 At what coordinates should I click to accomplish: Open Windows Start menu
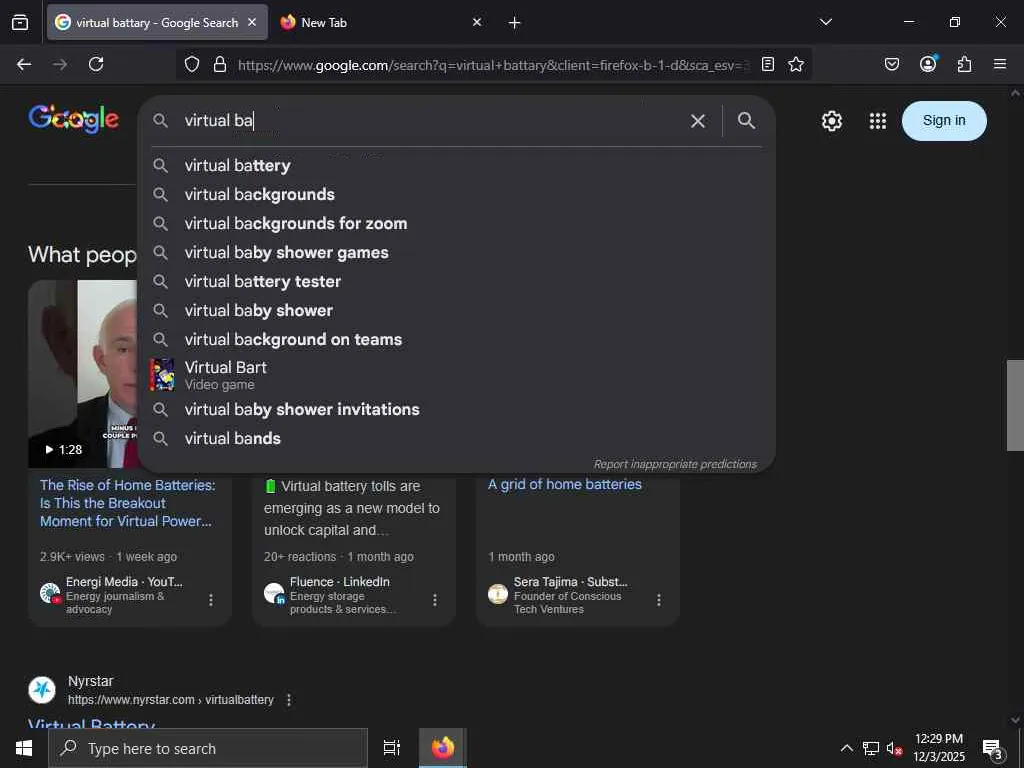point(24,748)
